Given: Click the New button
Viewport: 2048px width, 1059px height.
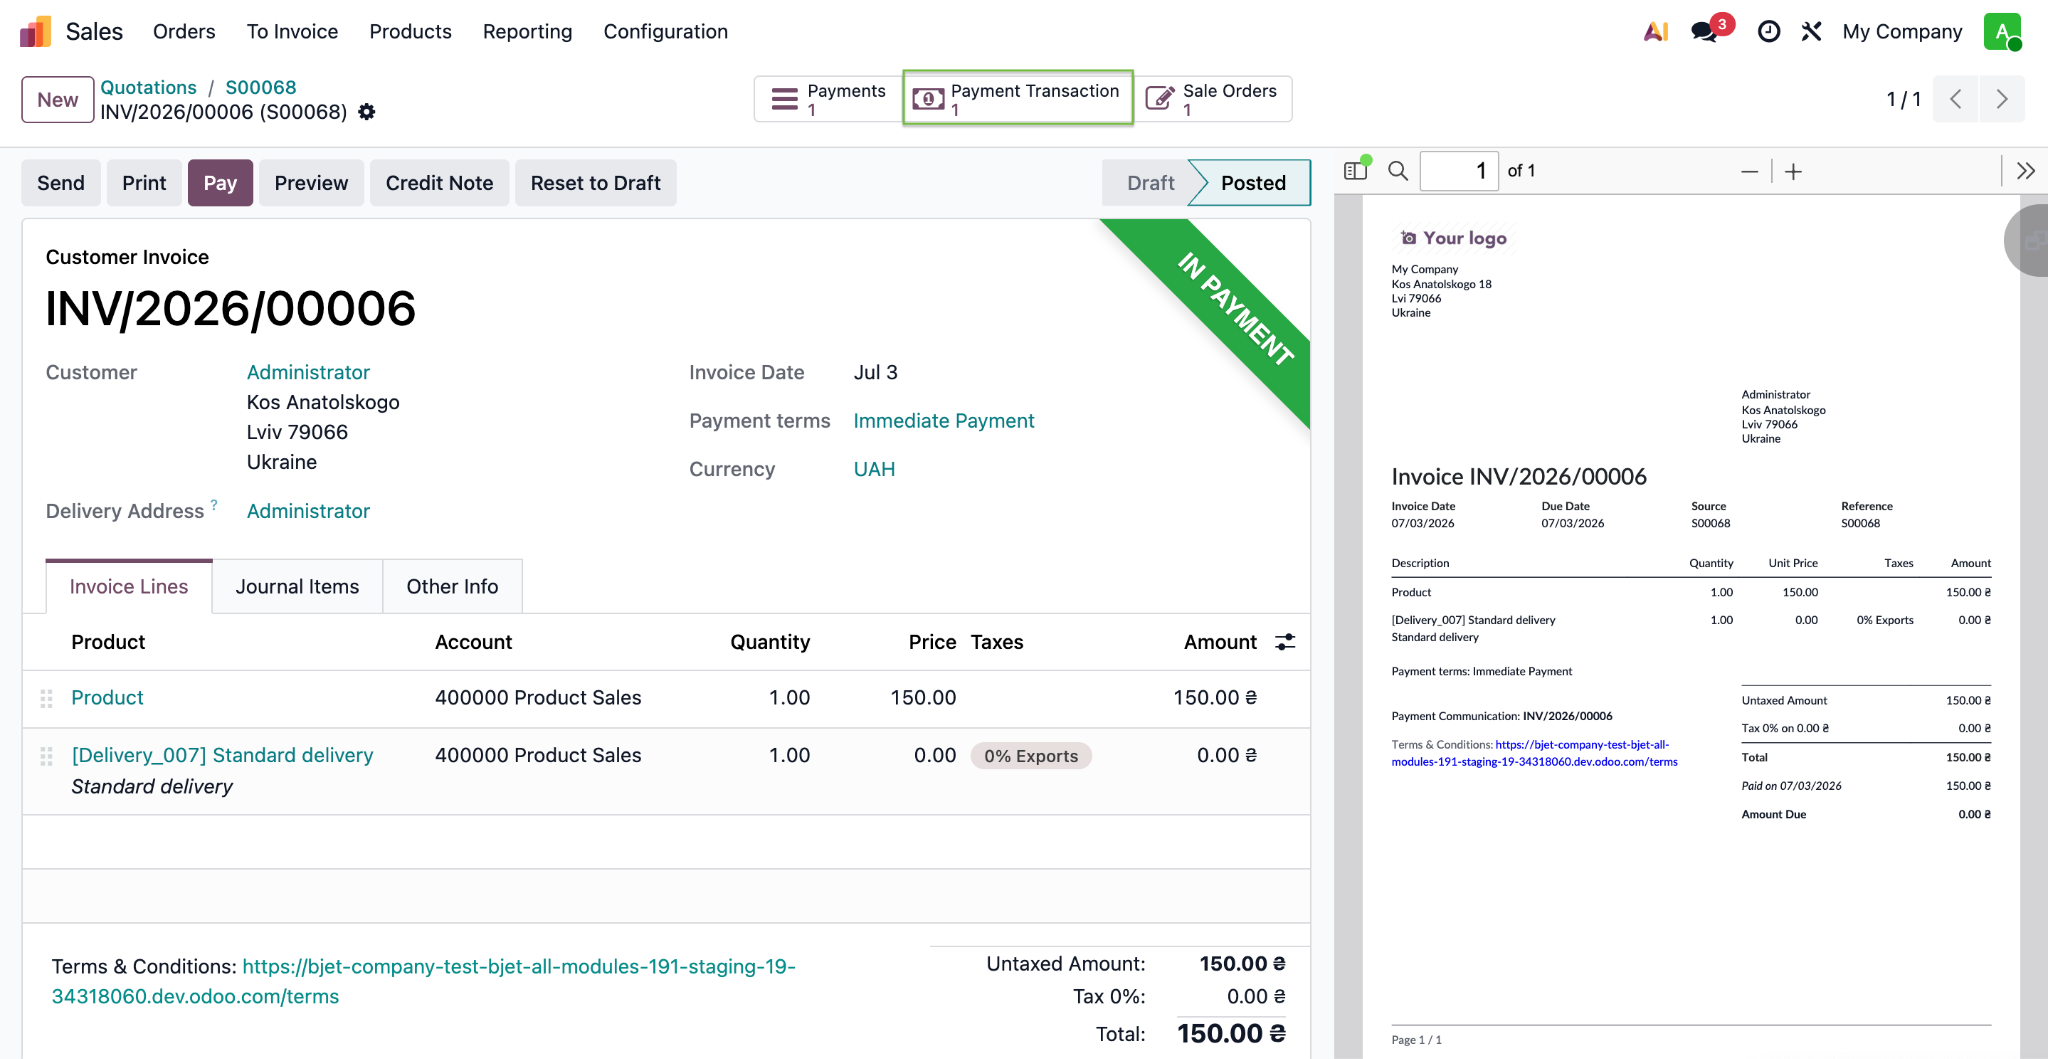Looking at the screenshot, I should (x=58, y=100).
